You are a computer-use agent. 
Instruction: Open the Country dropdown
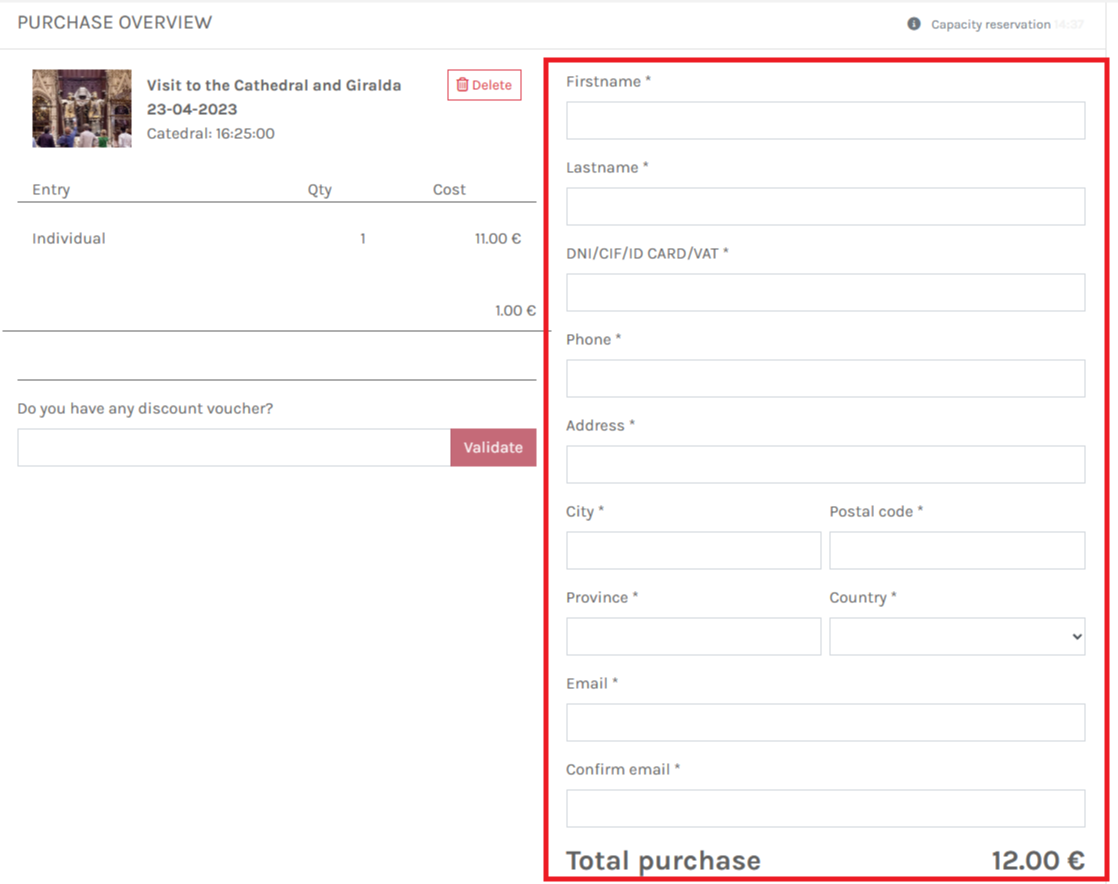957,637
